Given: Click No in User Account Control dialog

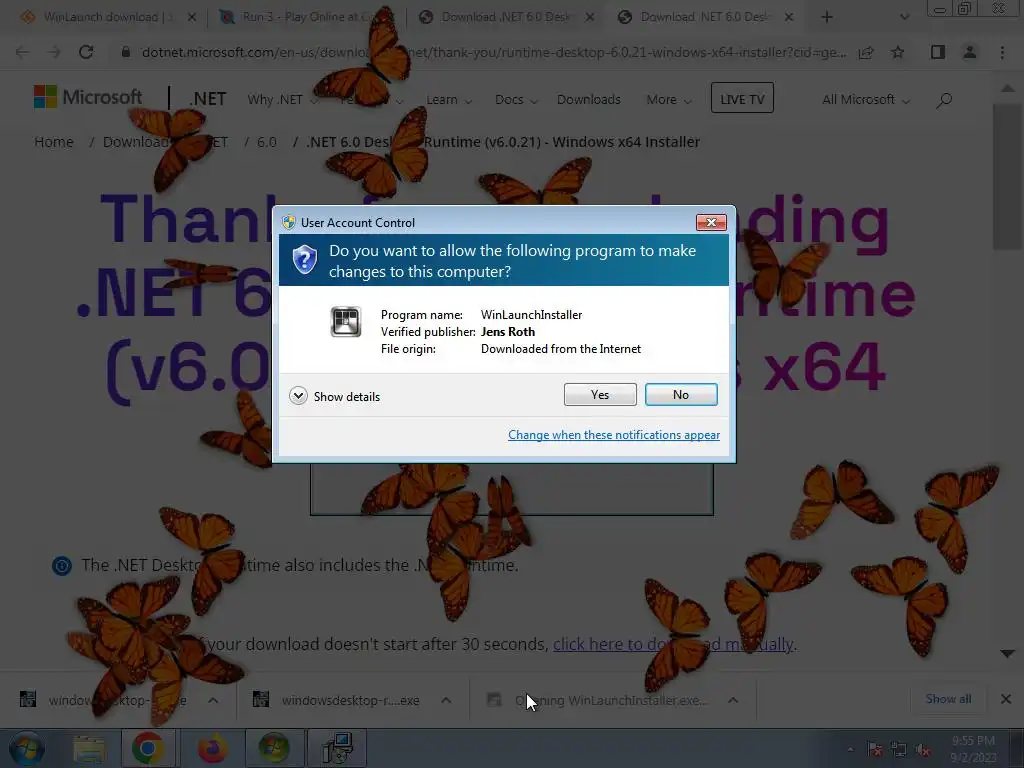Looking at the screenshot, I should pyautogui.click(x=680, y=394).
